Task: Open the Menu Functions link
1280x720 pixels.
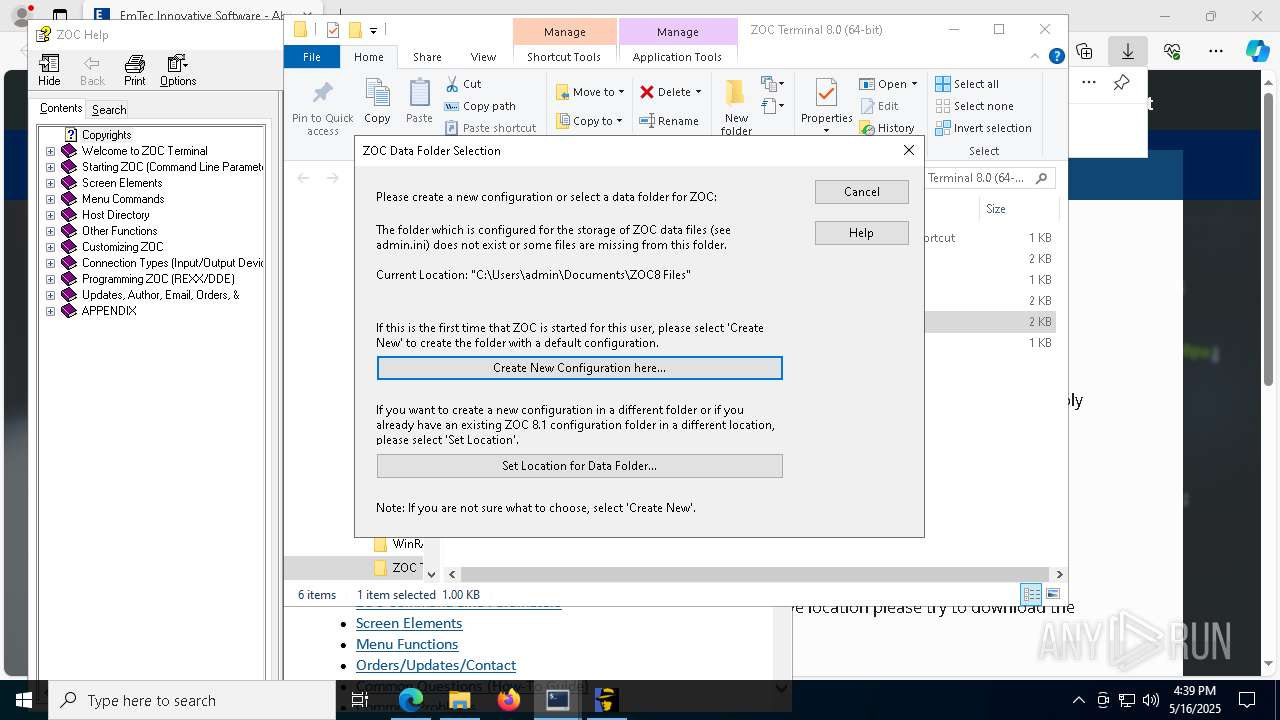Action: coord(407,644)
